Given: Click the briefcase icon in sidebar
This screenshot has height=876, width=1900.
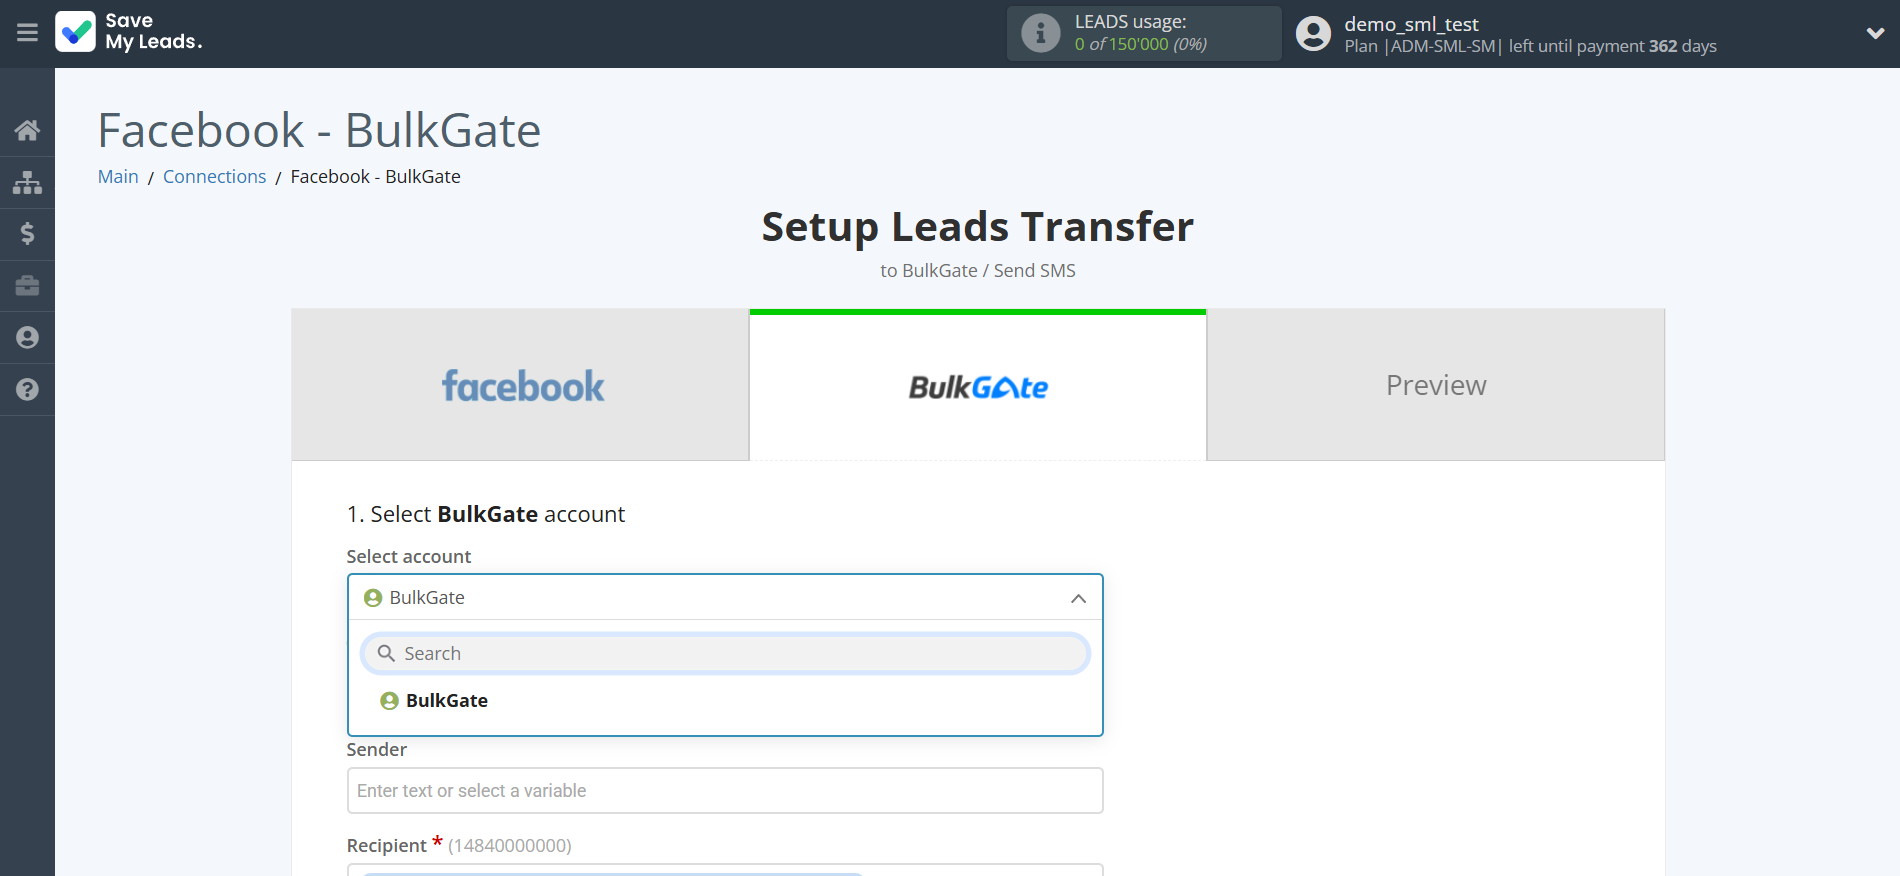Looking at the screenshot, I should pos(27,286).
